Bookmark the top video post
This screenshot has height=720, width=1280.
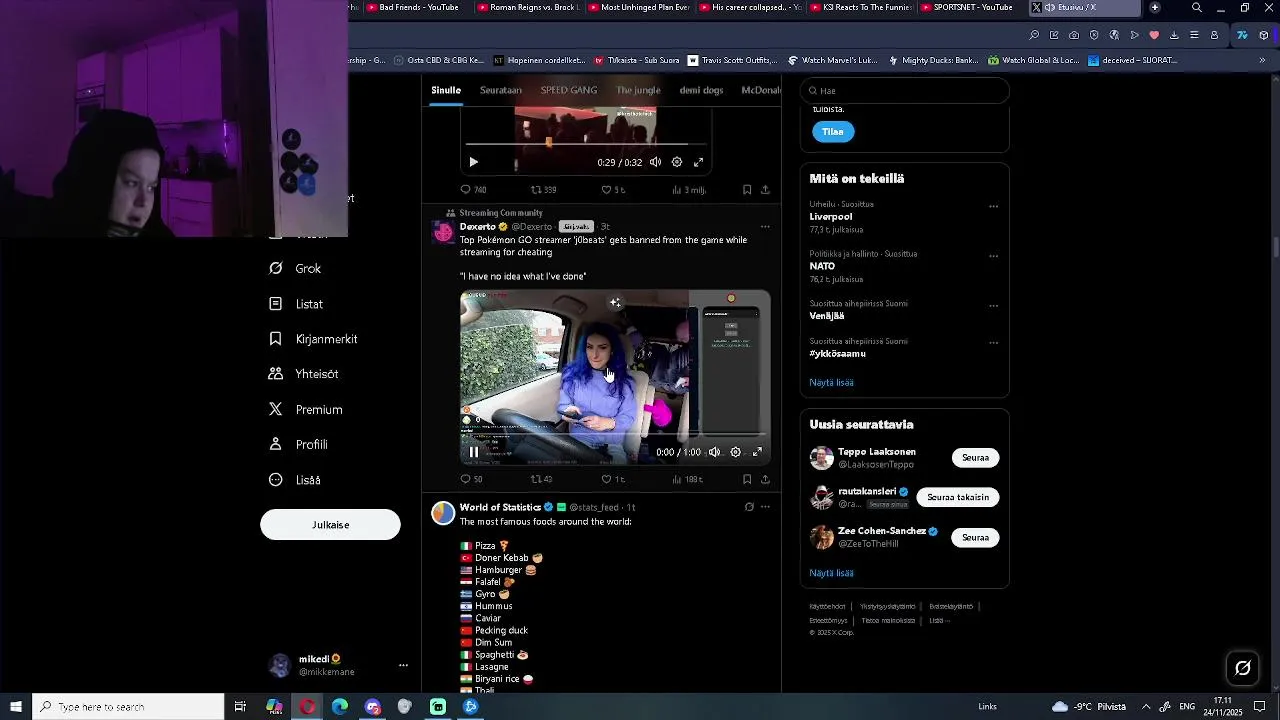tap(747, 189)
